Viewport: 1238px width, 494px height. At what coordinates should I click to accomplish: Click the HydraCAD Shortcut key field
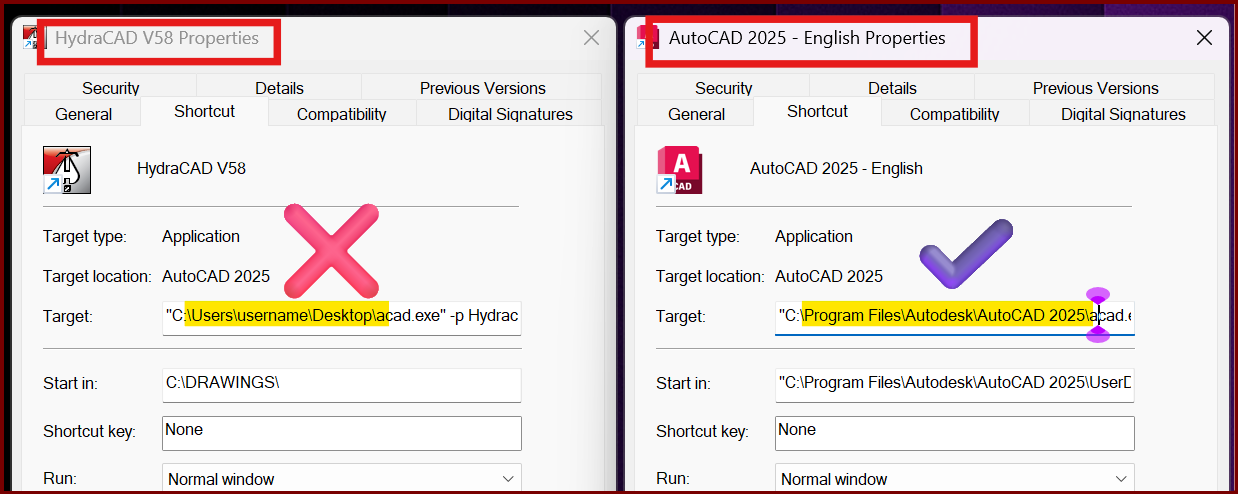point(342,432)
